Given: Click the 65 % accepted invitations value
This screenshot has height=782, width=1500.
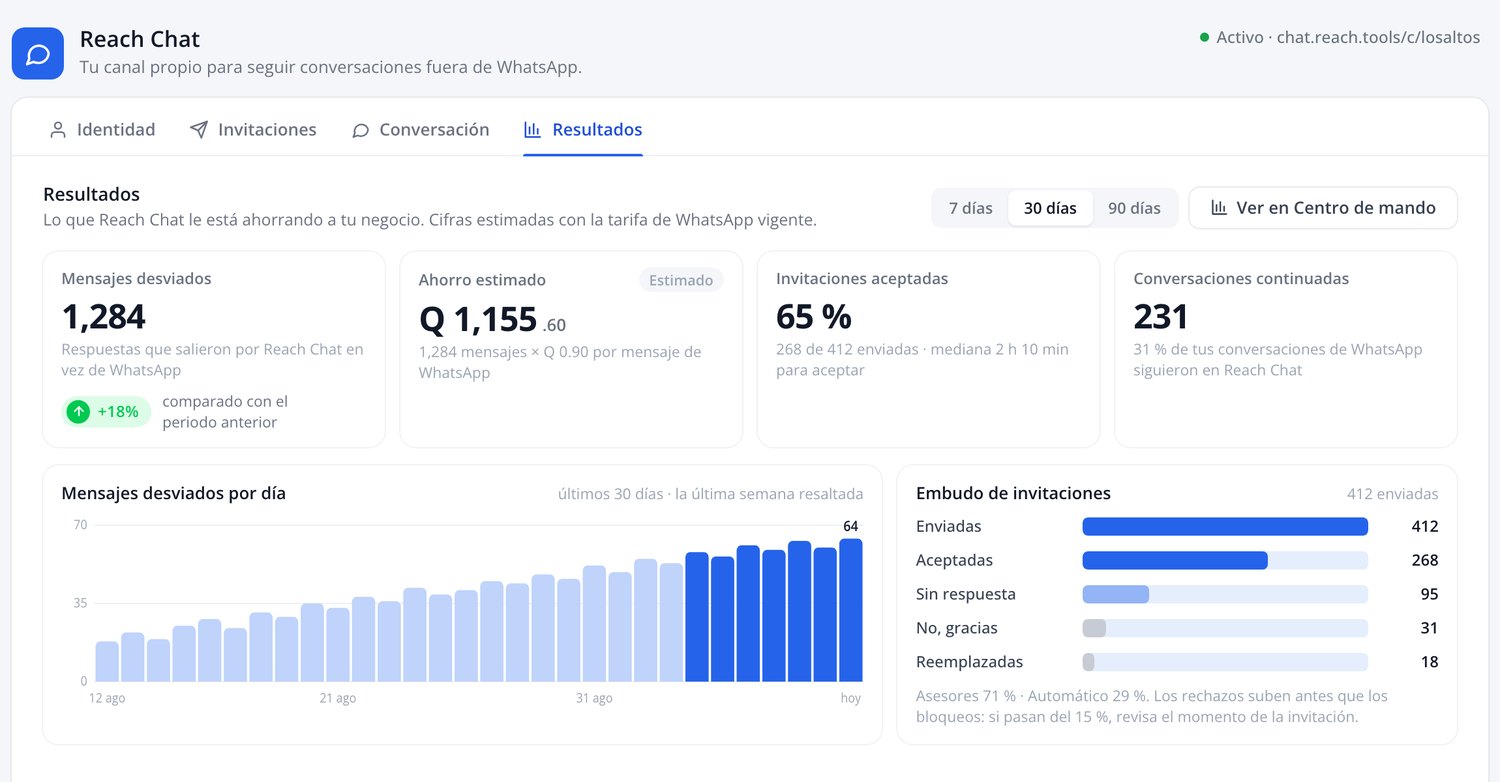Looking at the screenshot, I should pyautogui.click(x=814, y=317).
